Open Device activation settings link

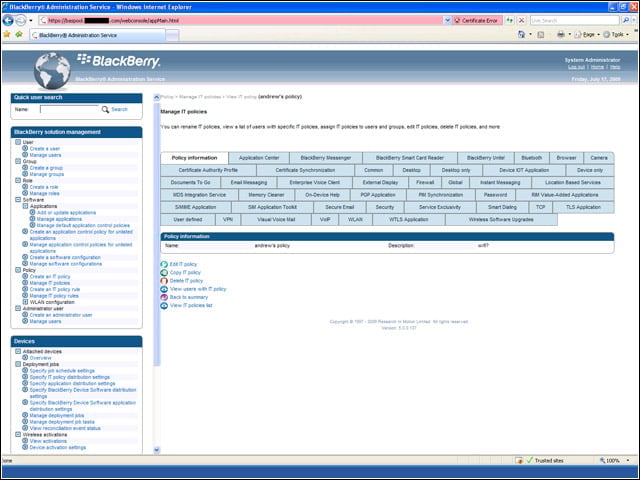coord(58,447)
